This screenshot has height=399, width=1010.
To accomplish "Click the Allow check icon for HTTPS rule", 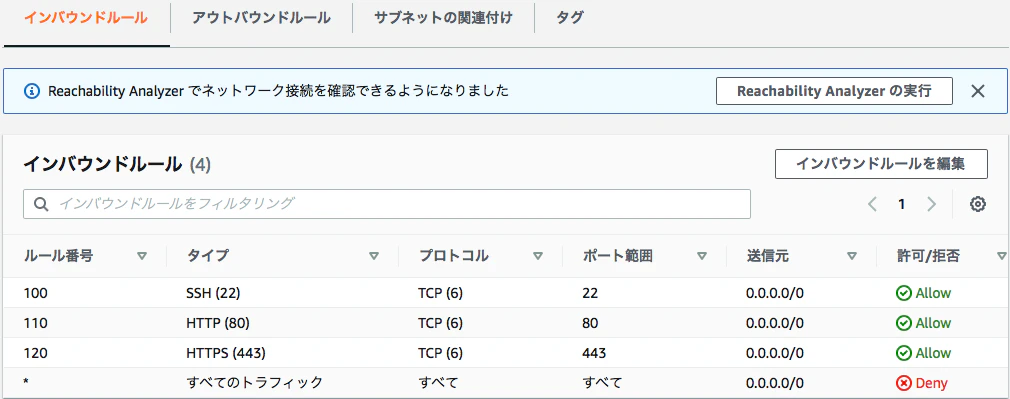I will (x=904, y=353).
